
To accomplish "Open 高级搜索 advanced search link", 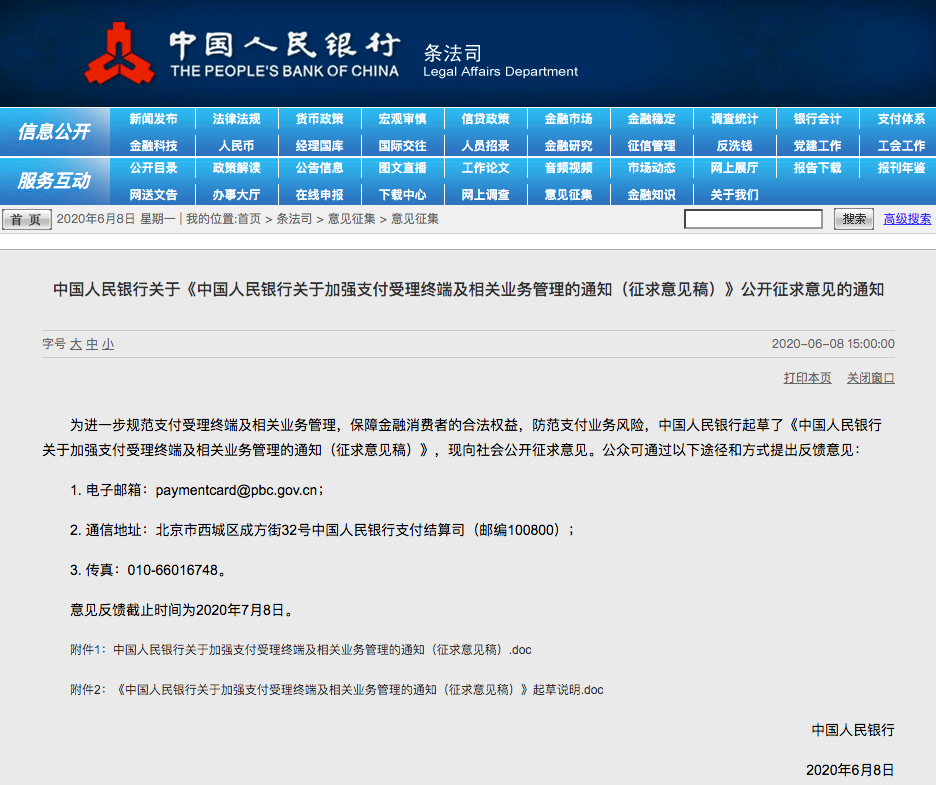I will click(x=906, y=219).
